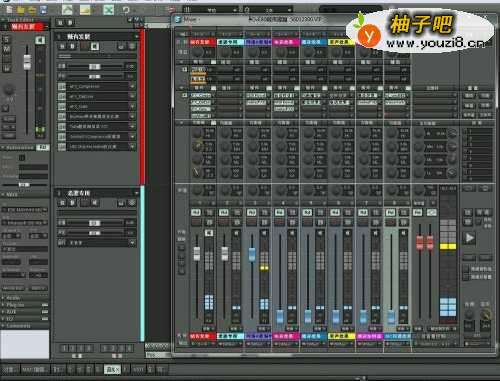The image size is (500, 381).
Task: Click the fader handle of the cyan mixer channel
Action: (x=225, y=254)
